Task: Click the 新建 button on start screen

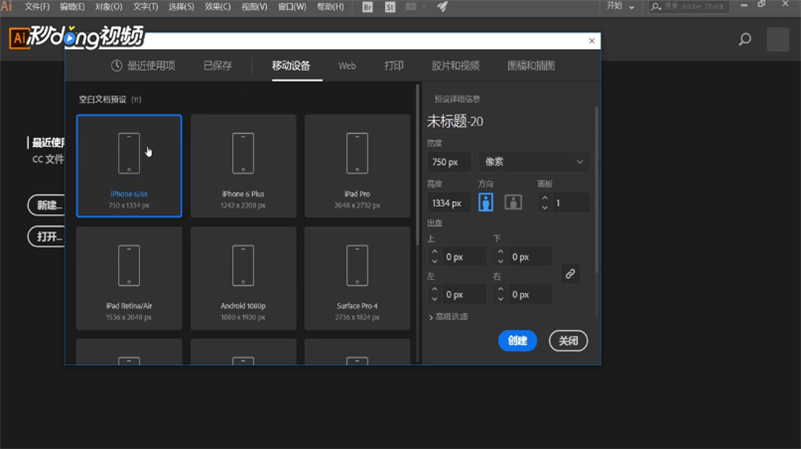Action: [x=47, y=205]
